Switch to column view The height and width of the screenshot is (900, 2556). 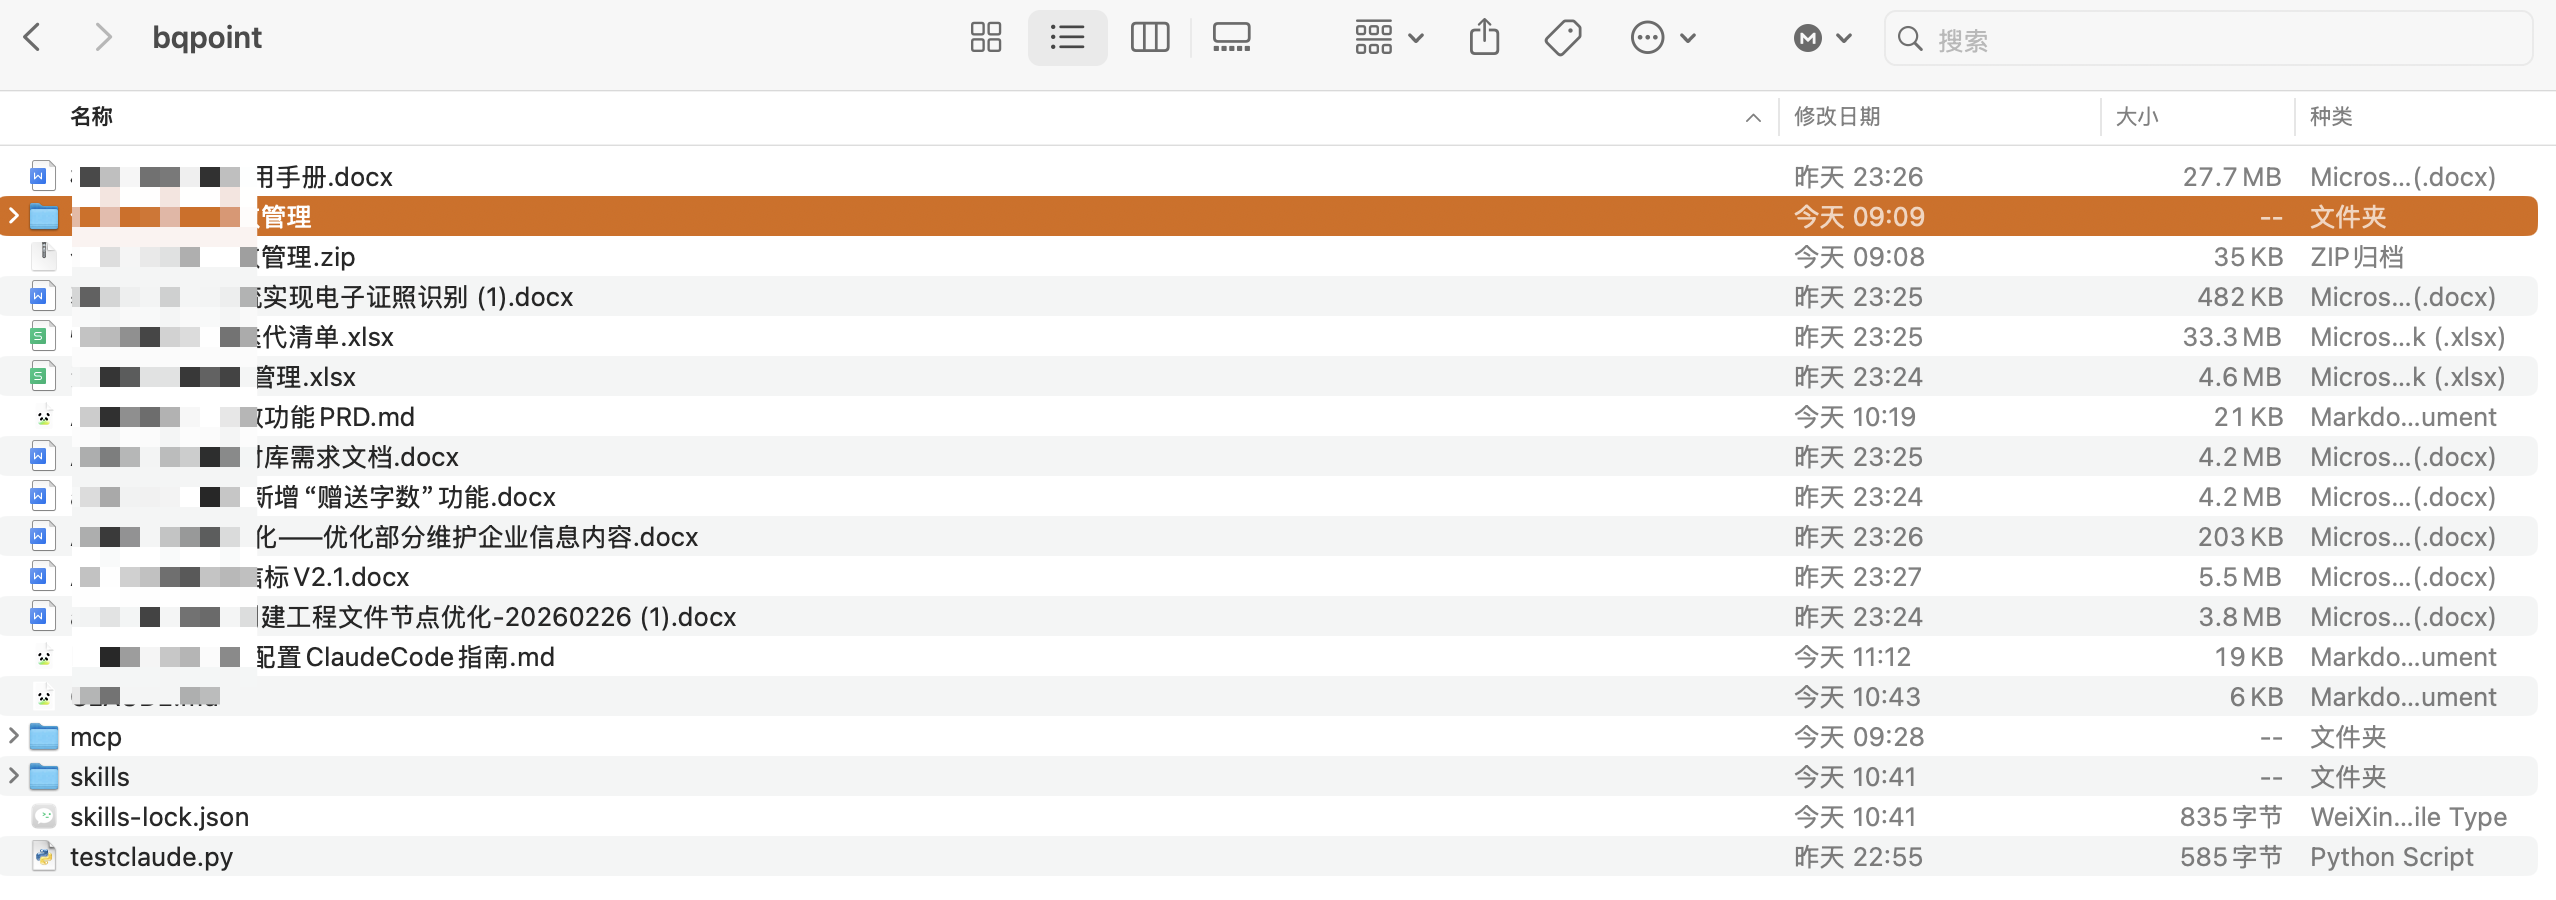pos(1149,38)
